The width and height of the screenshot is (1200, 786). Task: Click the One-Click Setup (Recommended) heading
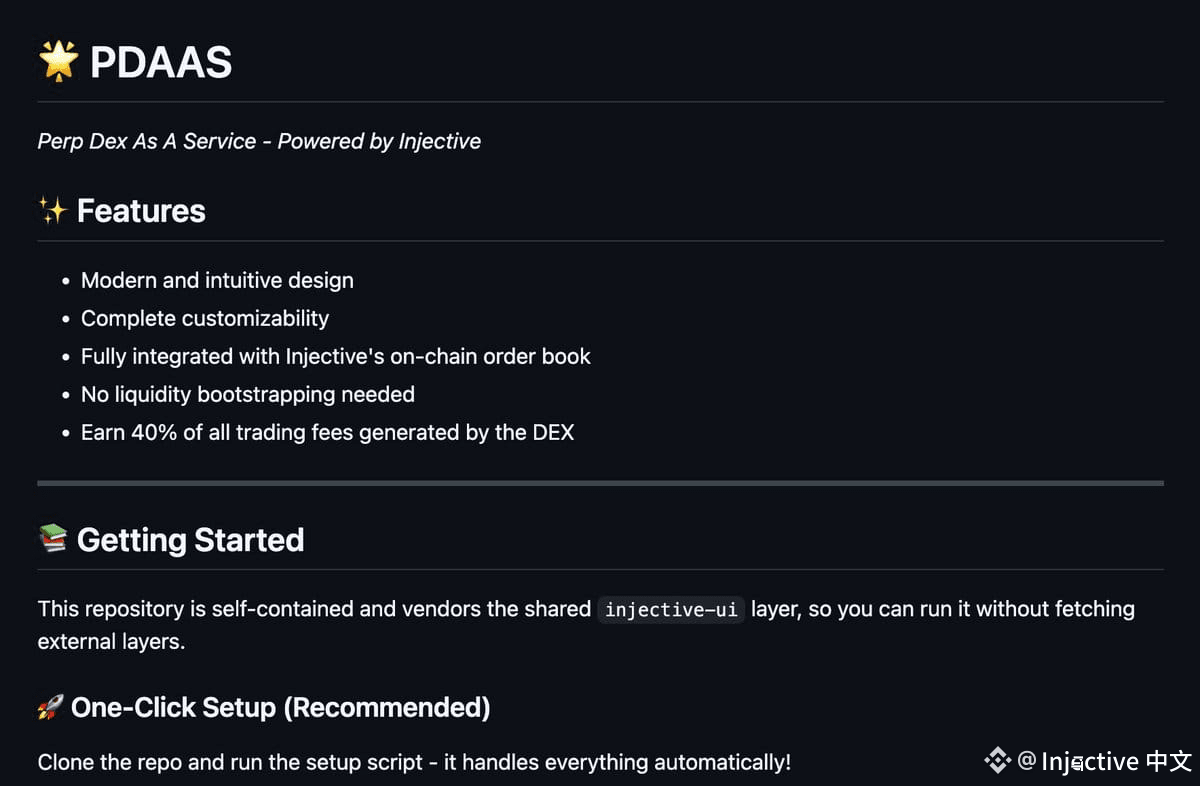[x=280, y=708]
